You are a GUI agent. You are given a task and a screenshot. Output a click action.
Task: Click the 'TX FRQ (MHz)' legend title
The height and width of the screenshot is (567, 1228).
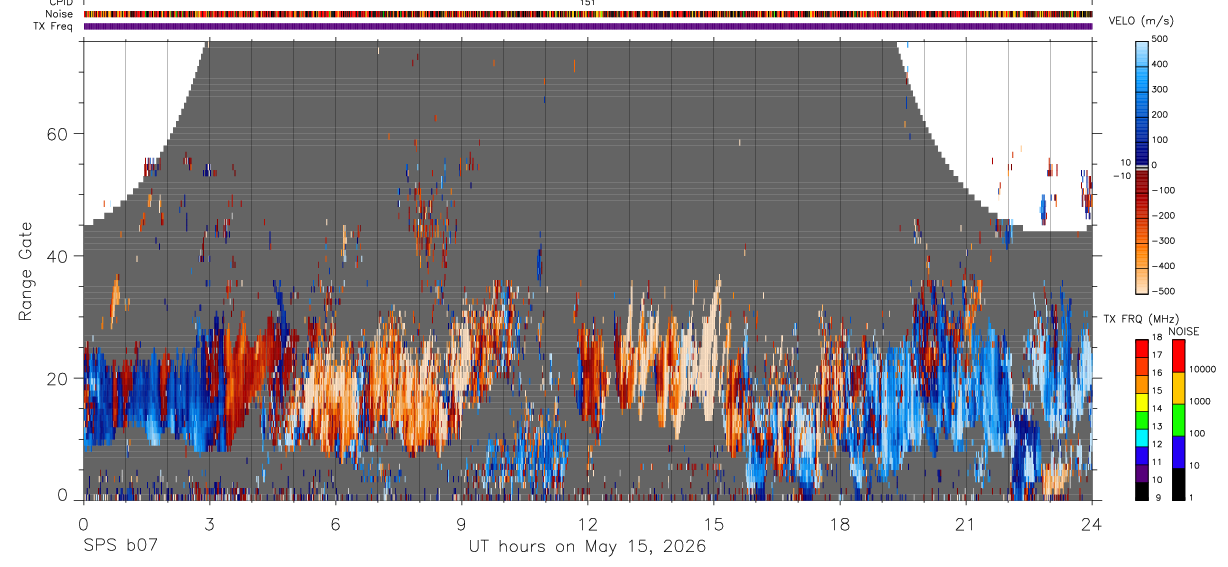pyautogui.click(x=1140, y=318)
